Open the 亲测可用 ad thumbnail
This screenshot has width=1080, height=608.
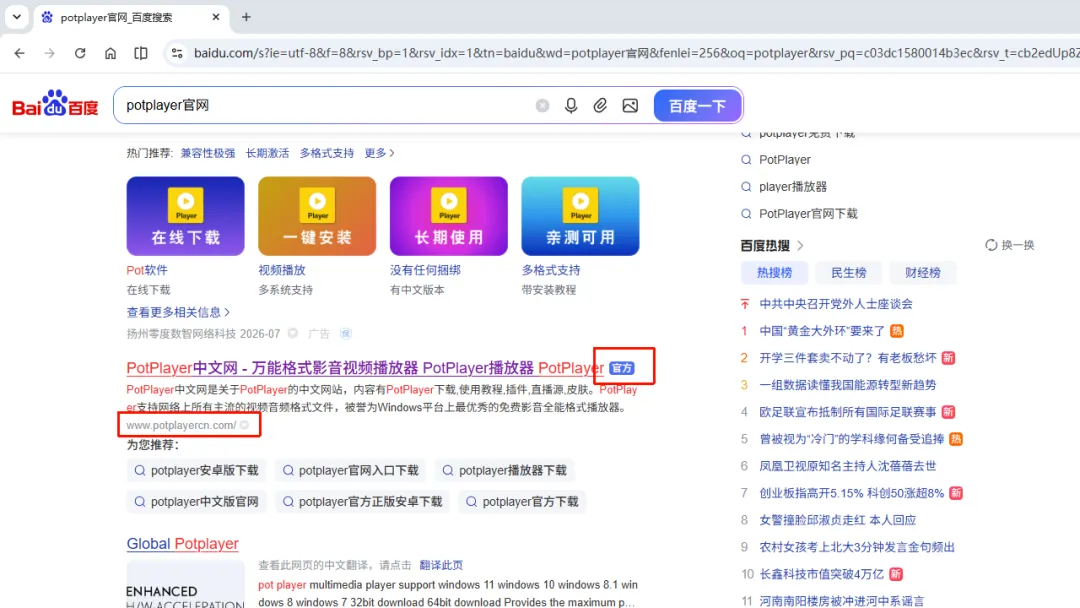[580, 216]
